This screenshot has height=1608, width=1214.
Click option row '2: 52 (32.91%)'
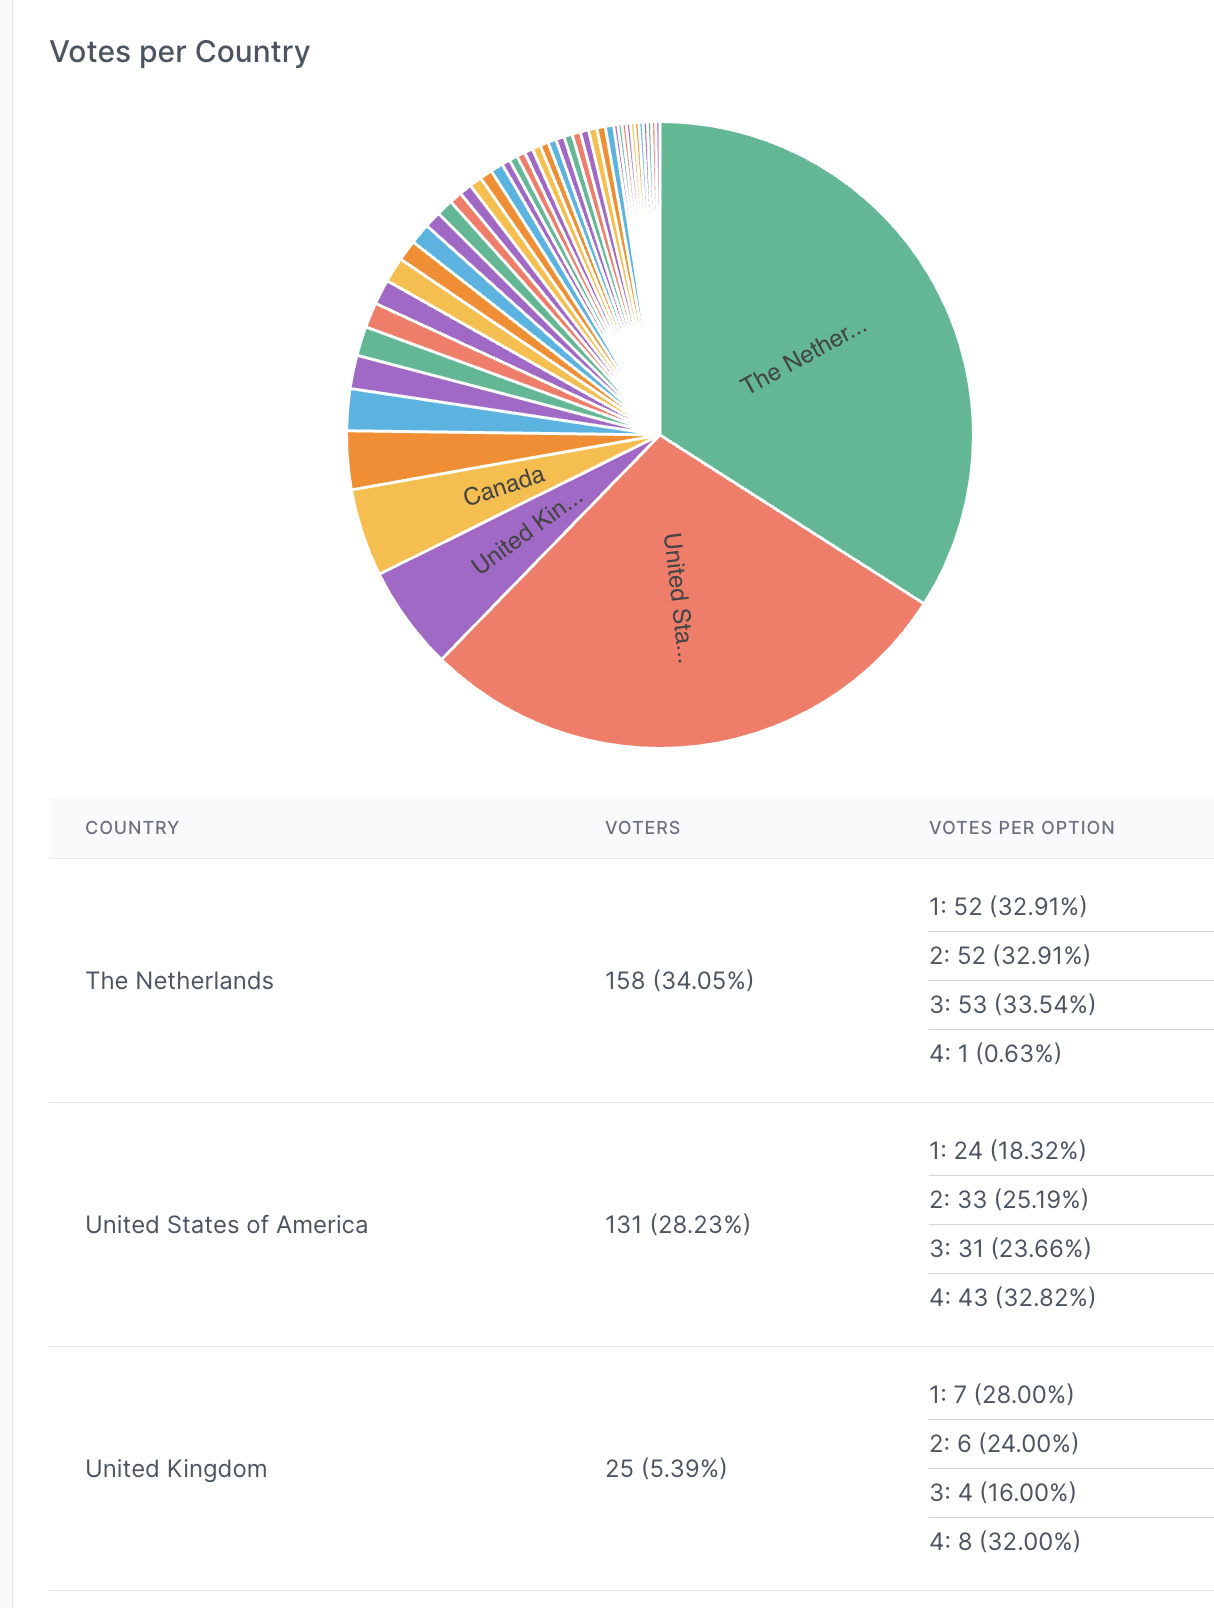[1071, 956]
